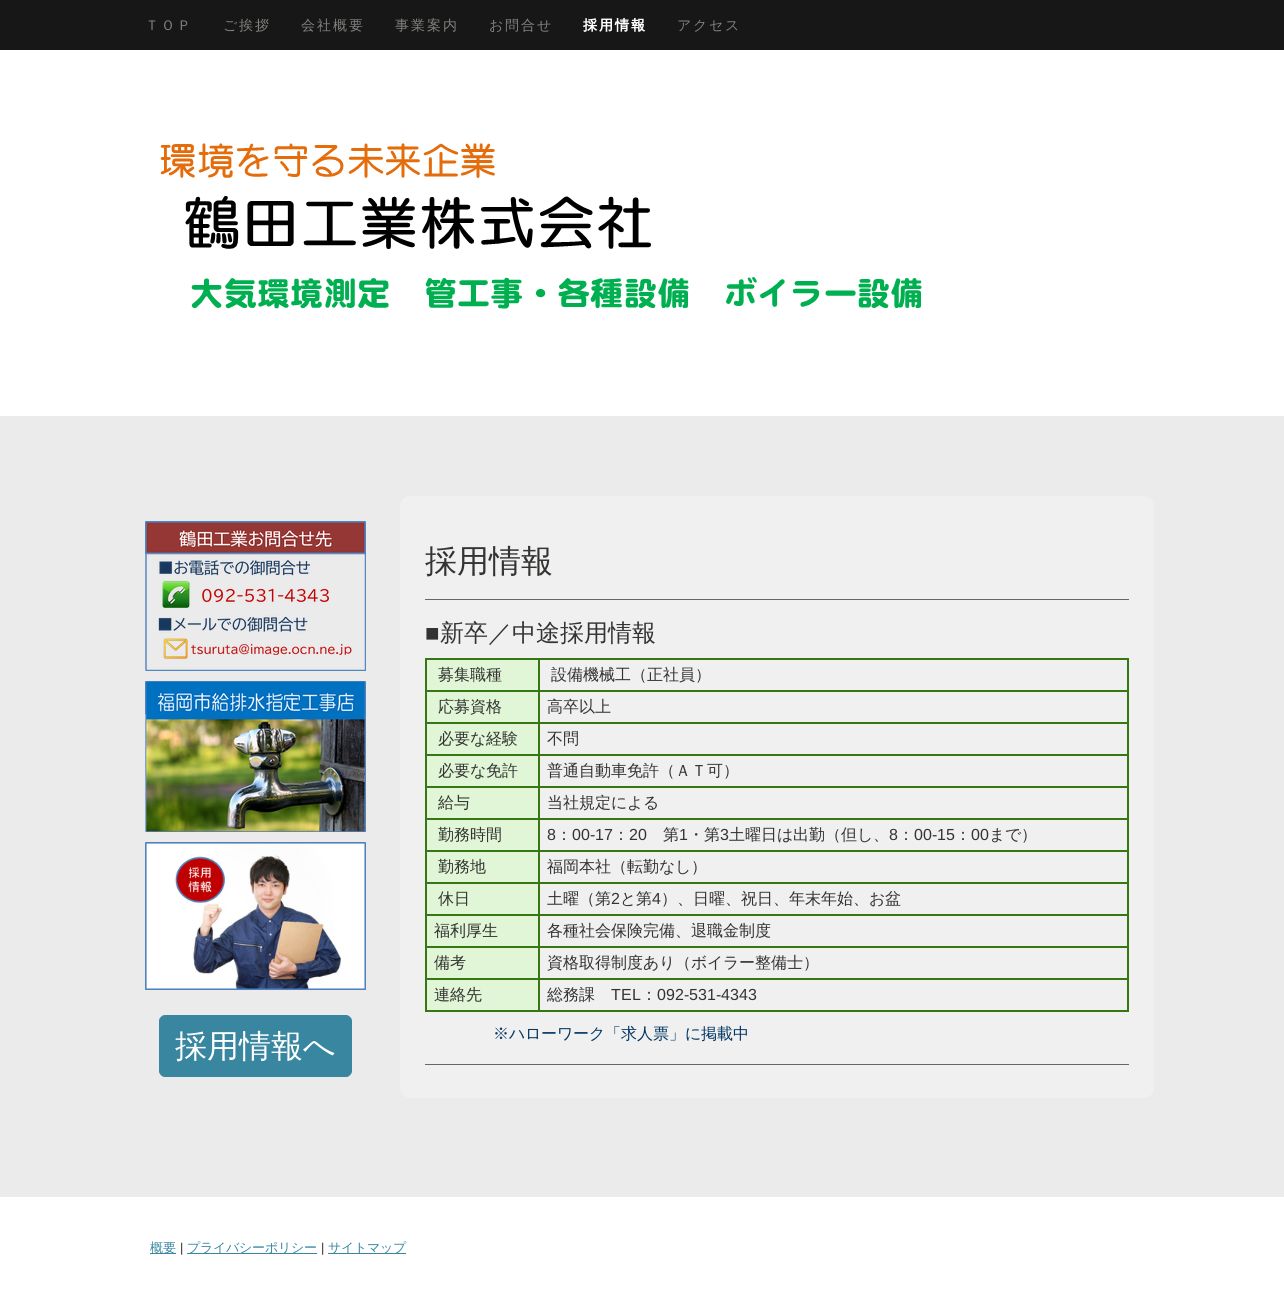Open the アクセス menu item

coord(708,25)
